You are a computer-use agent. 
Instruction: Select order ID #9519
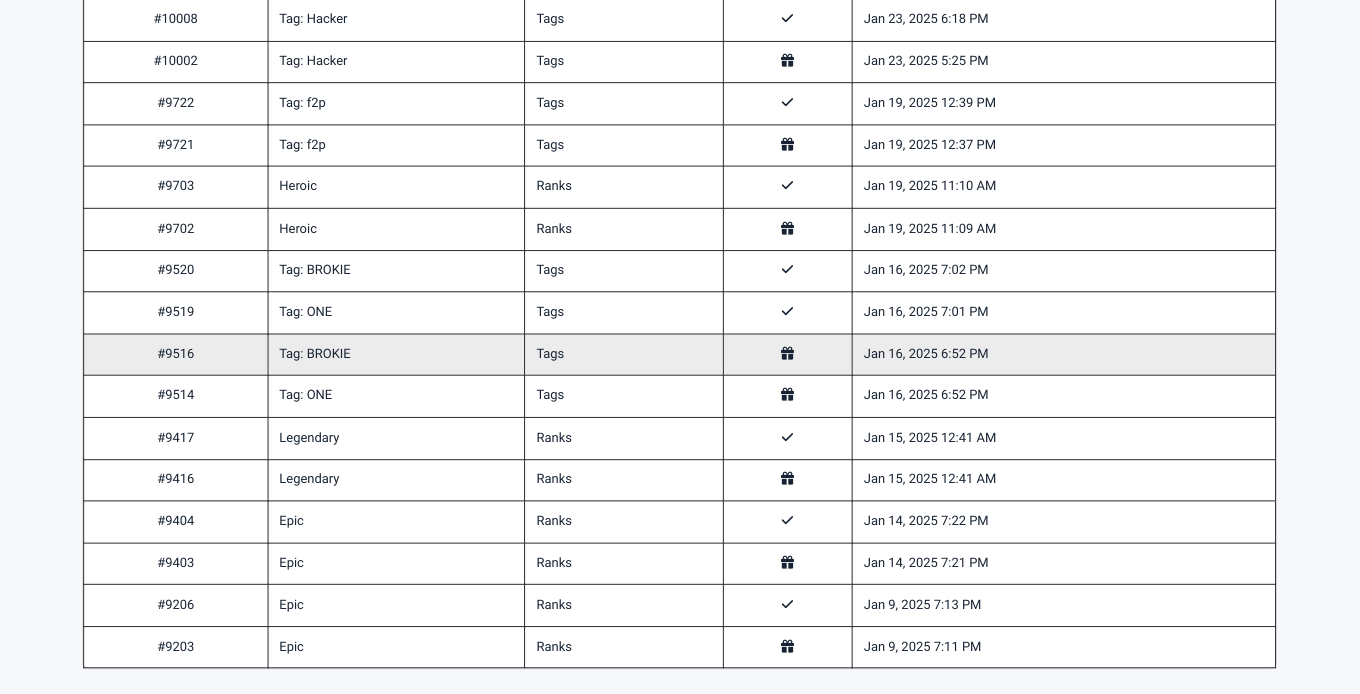pyautogui.click(x=176, y=312)
